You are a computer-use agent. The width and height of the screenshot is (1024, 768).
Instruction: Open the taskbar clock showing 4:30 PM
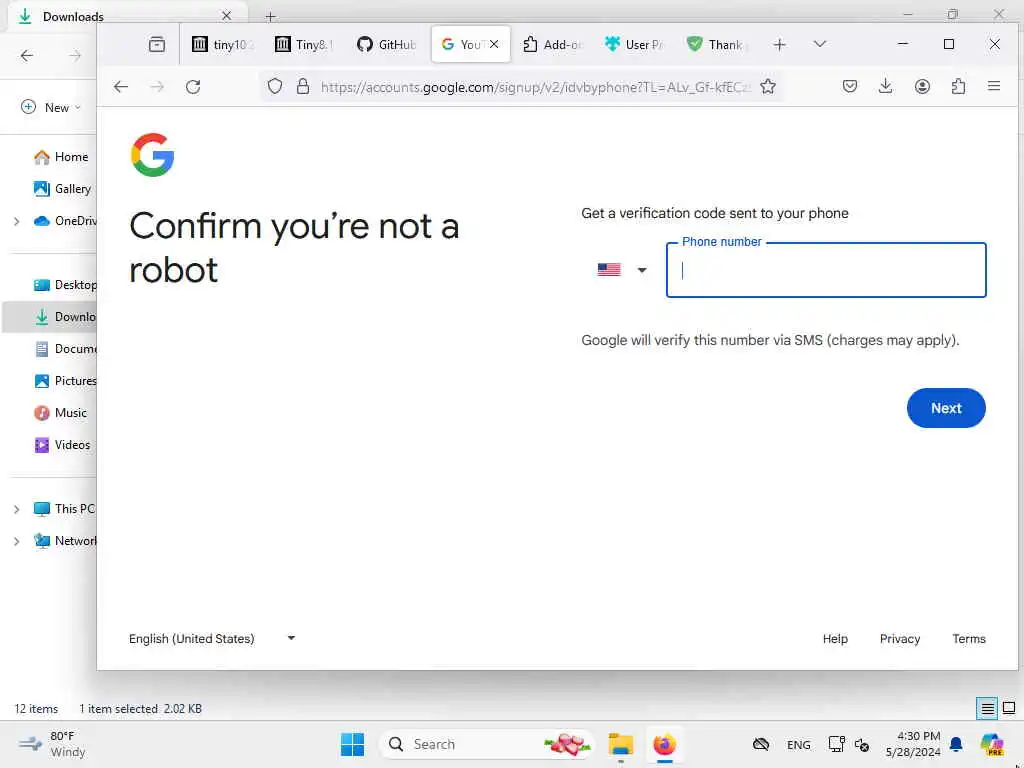[x=913, y=744]
